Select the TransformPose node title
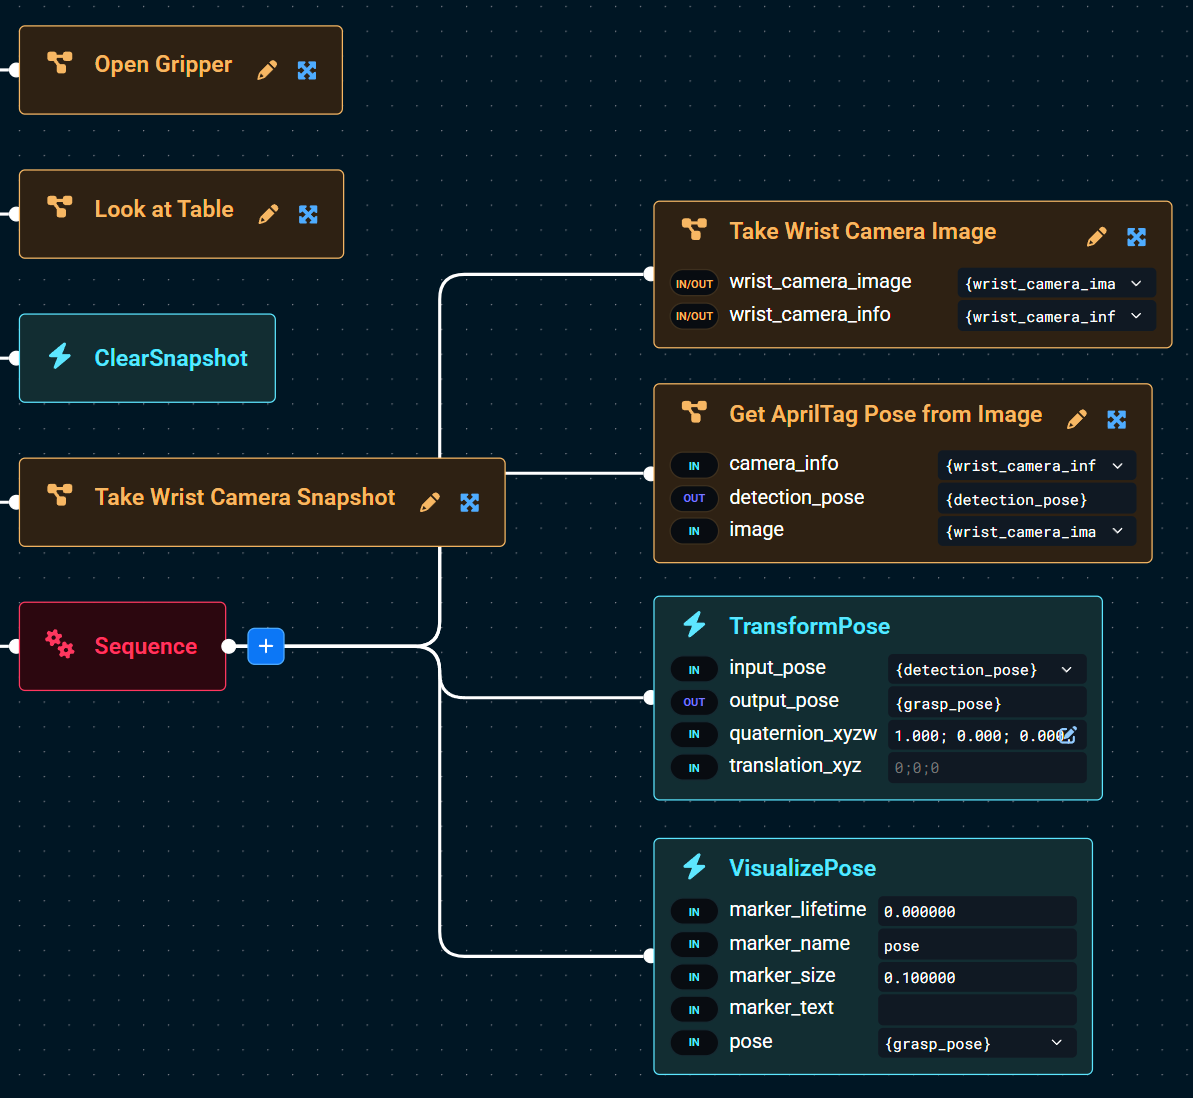Screen dimensions: 1193x1098 tap(810, 626)
